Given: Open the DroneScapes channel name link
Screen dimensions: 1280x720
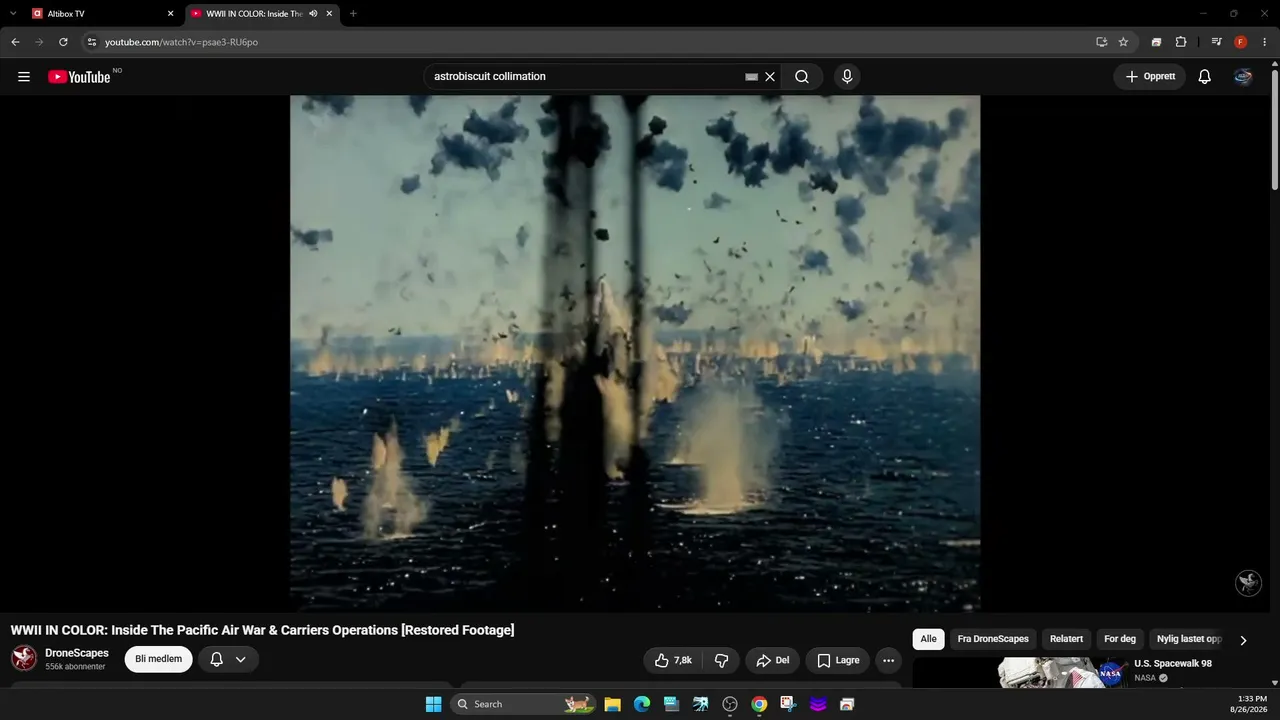Looking at the screenshot, I should coord(77,653).
